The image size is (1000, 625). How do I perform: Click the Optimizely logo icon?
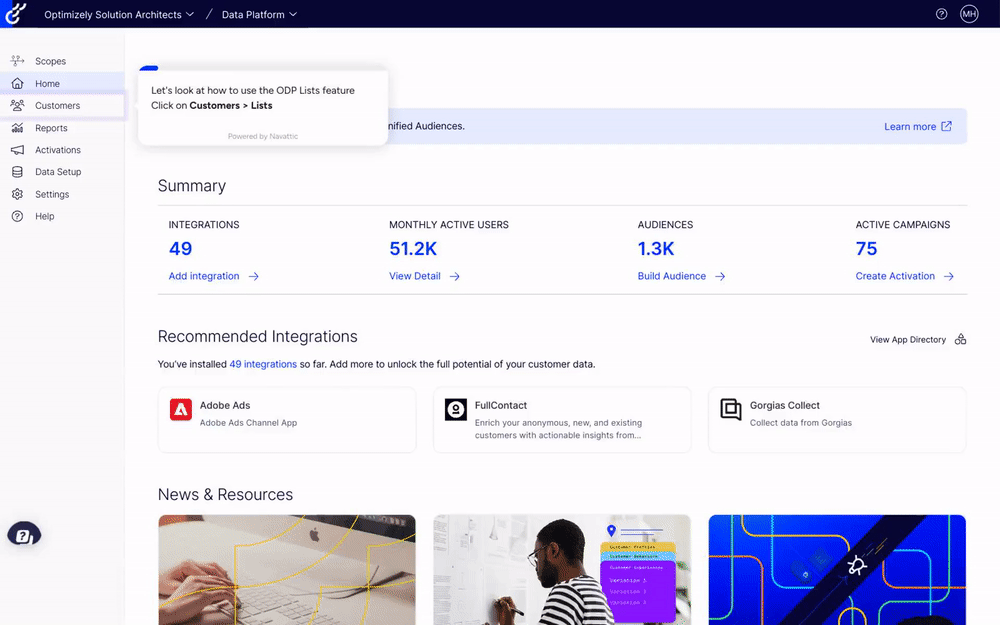(x=14, y=13)
